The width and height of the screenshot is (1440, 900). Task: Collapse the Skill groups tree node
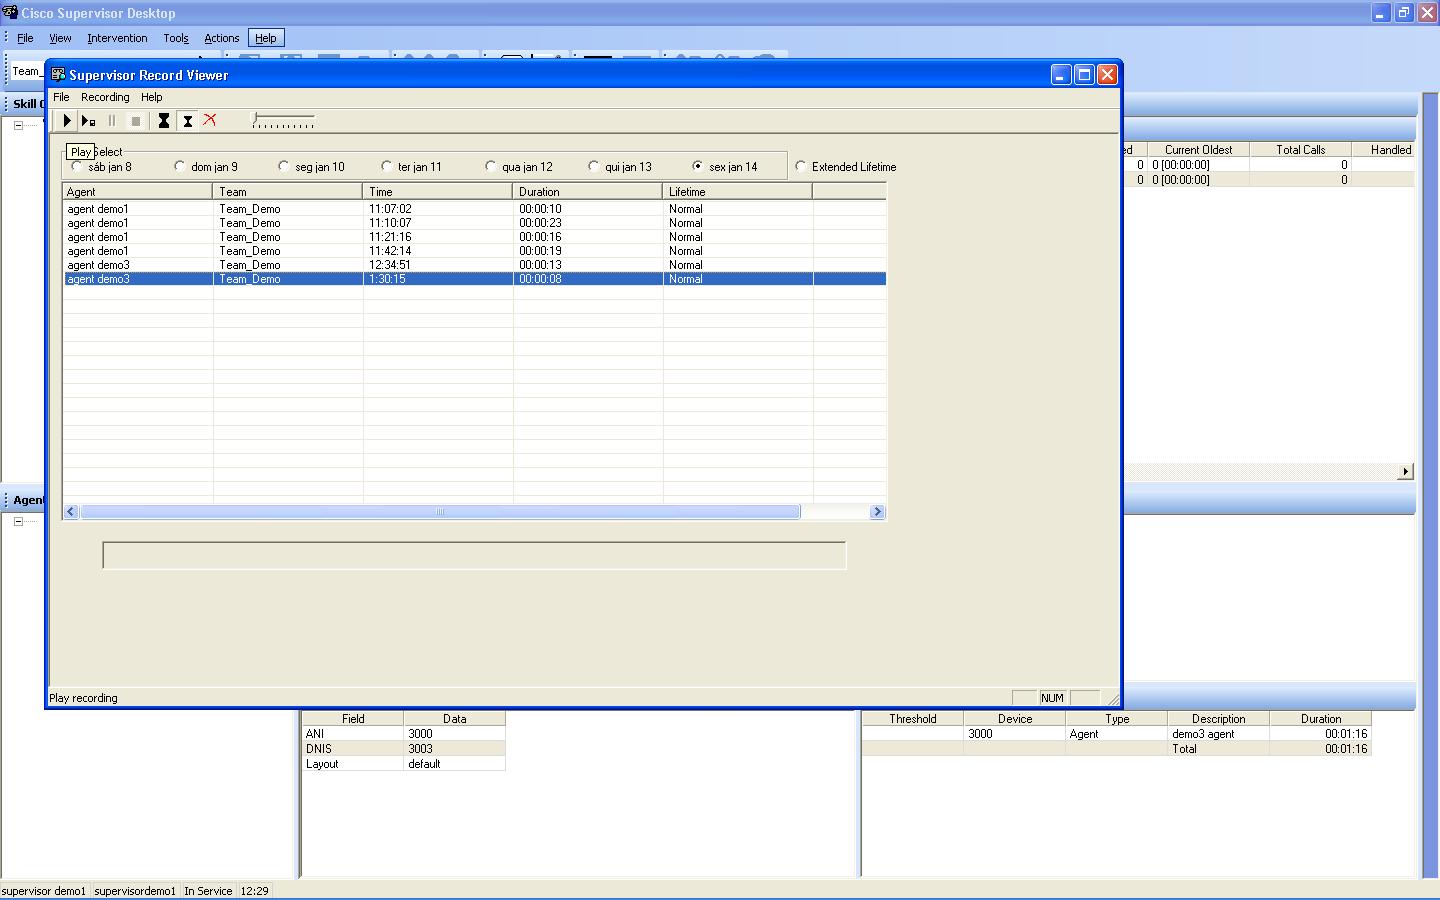(x=18, y=126)
